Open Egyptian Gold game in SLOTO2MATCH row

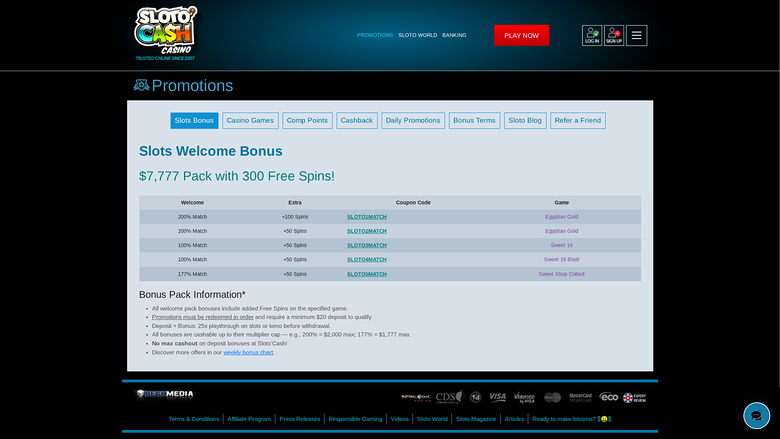[x=561, y=231]
